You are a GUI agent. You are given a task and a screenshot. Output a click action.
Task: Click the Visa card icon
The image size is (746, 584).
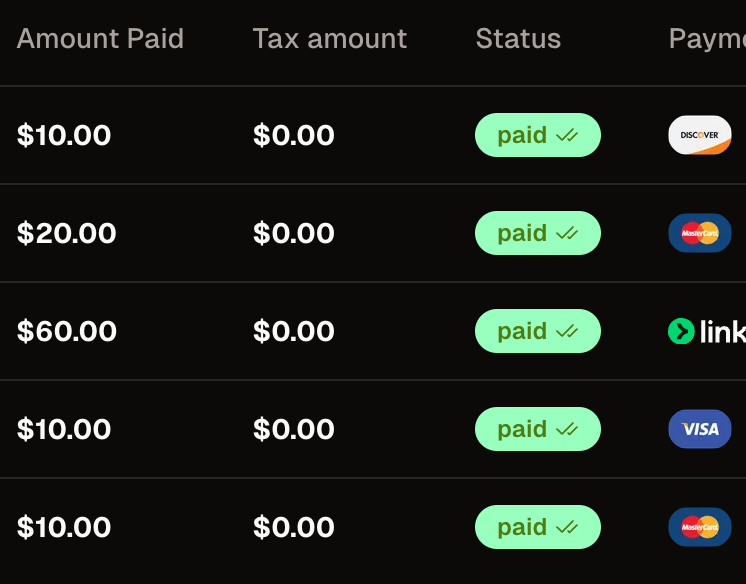pos(699,429)
